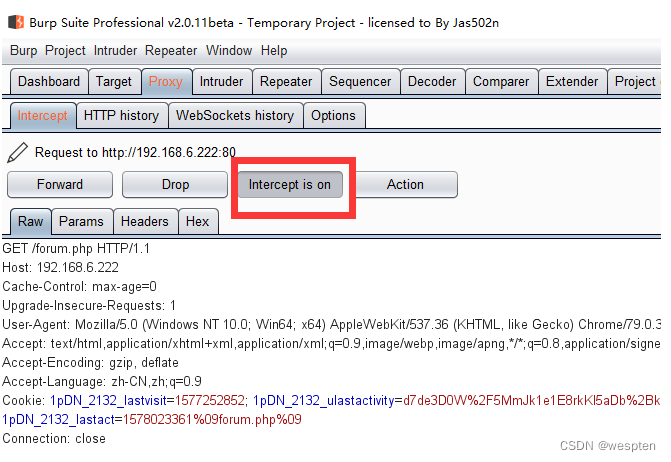Screen dimensions: 671x462
Task: Go to the Intruder tool tab
Action: point(222,81)
